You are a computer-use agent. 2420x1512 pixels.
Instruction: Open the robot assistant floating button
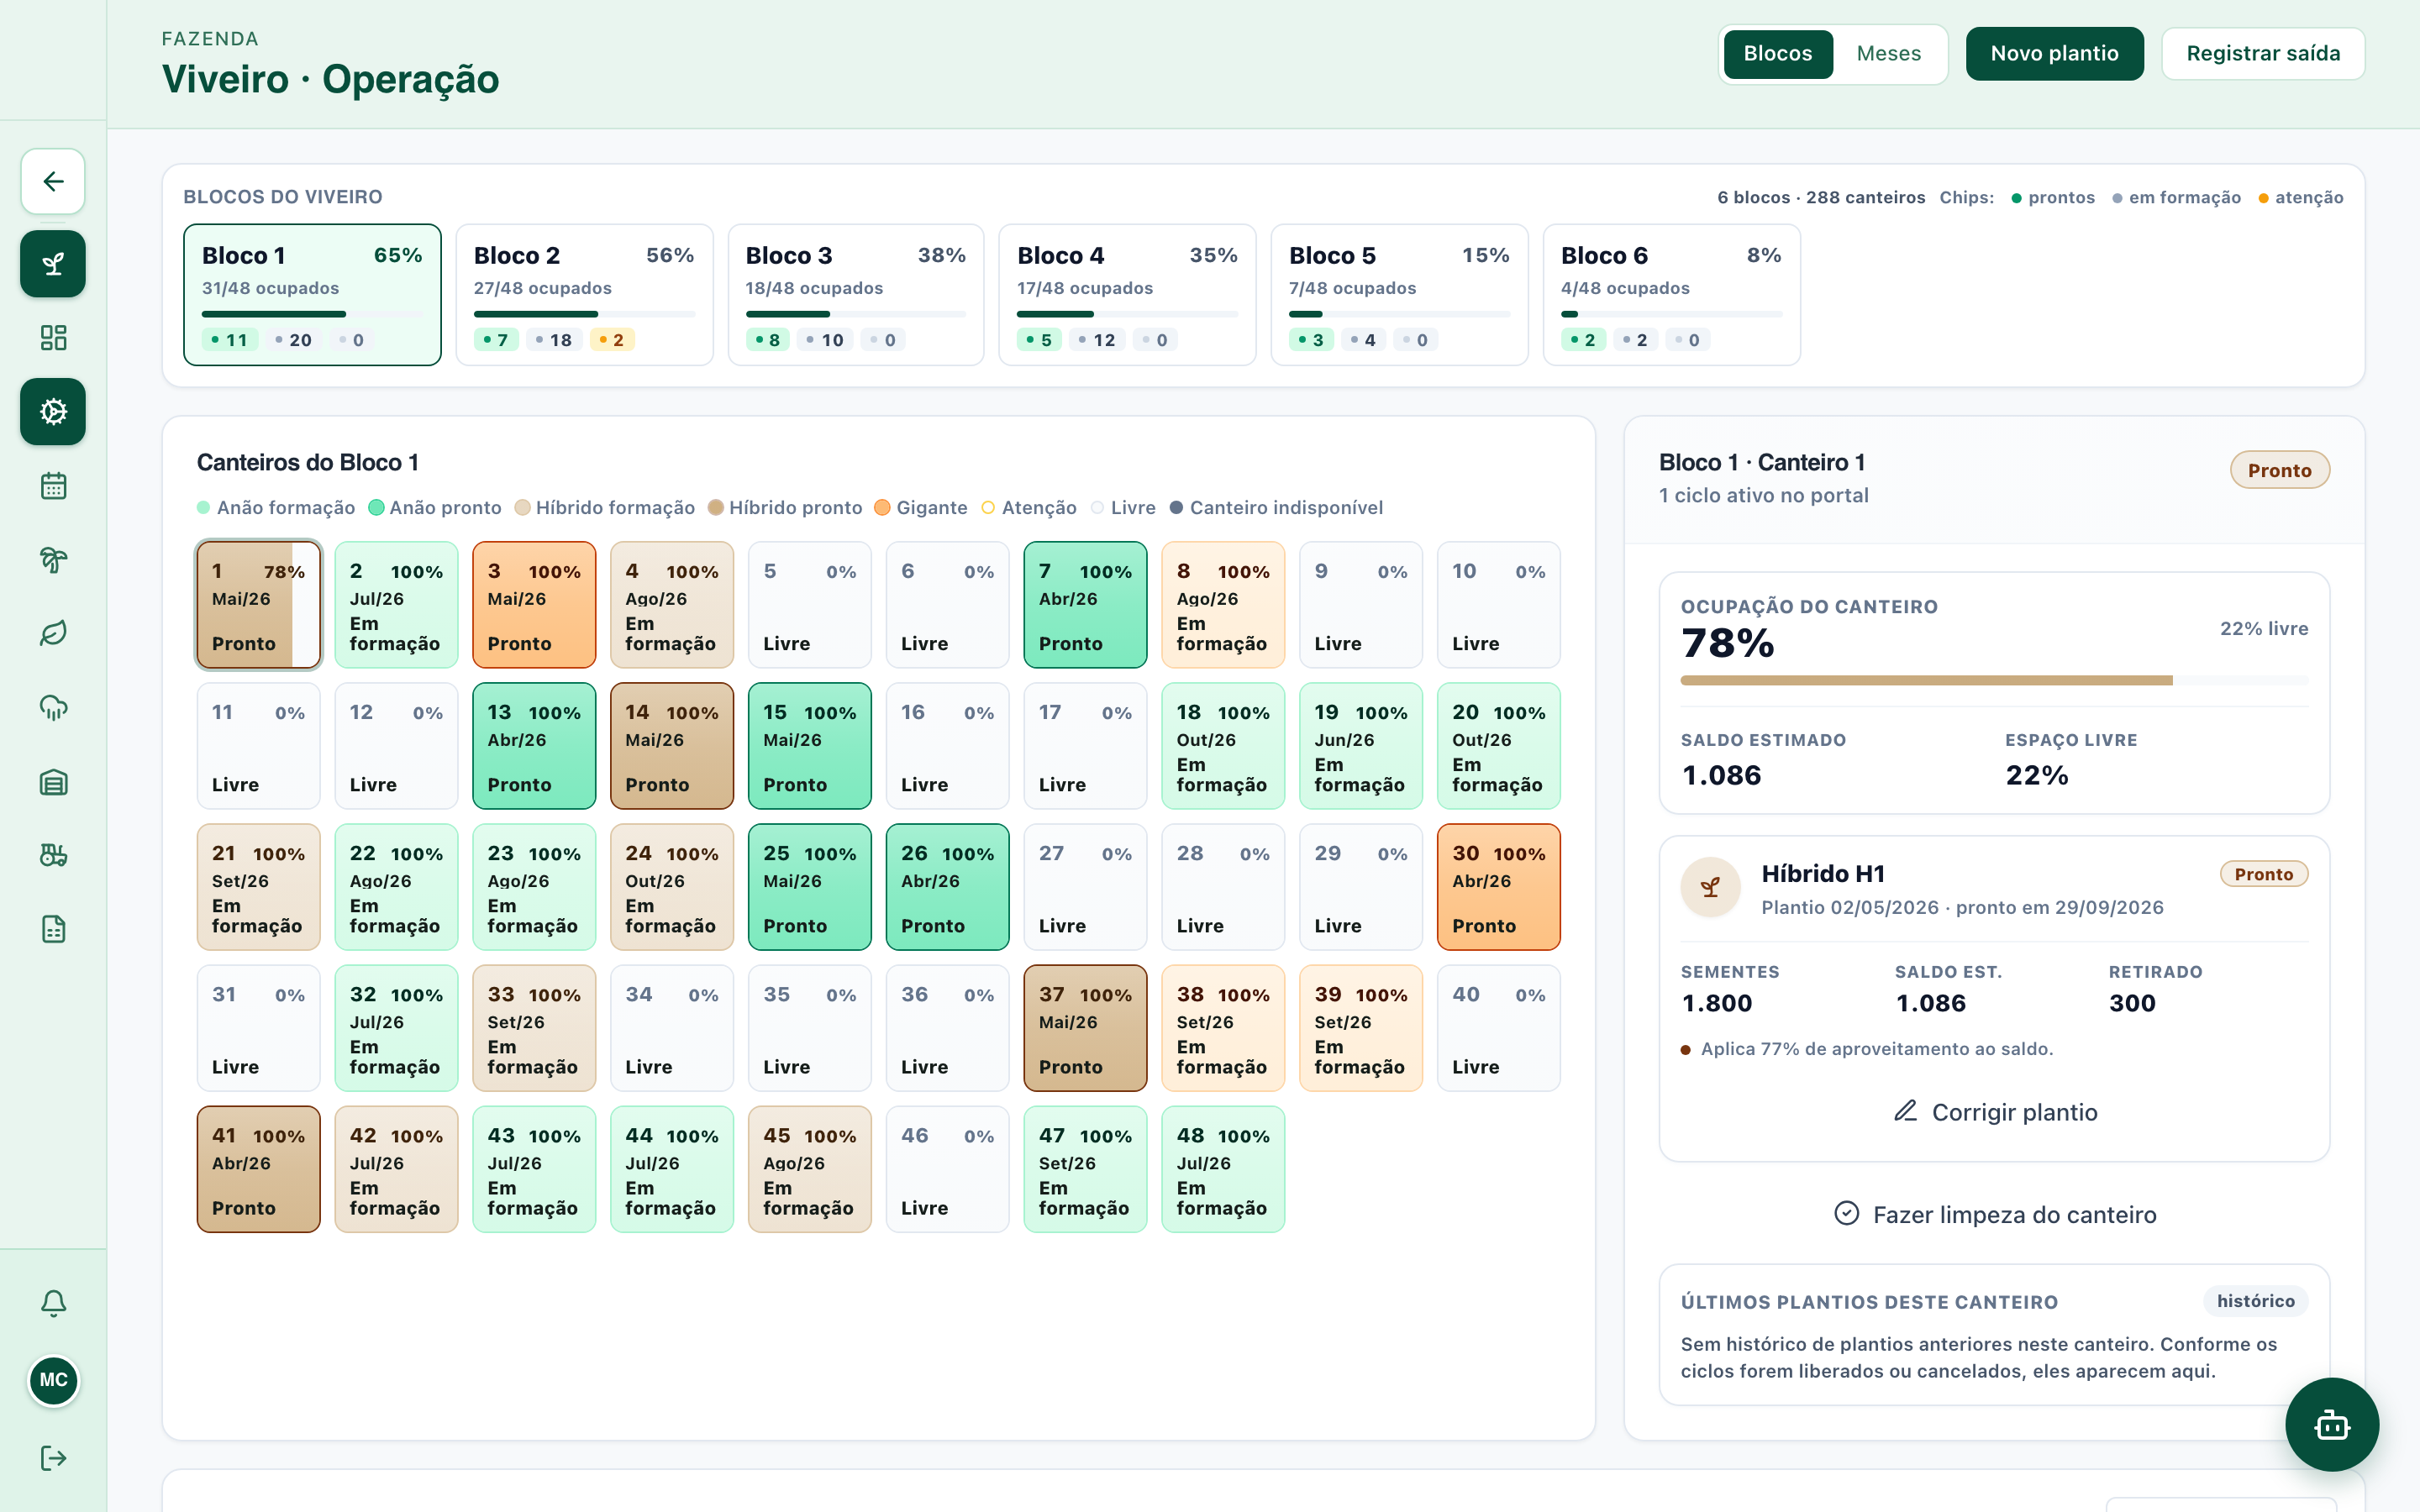click(2332, 1425)
